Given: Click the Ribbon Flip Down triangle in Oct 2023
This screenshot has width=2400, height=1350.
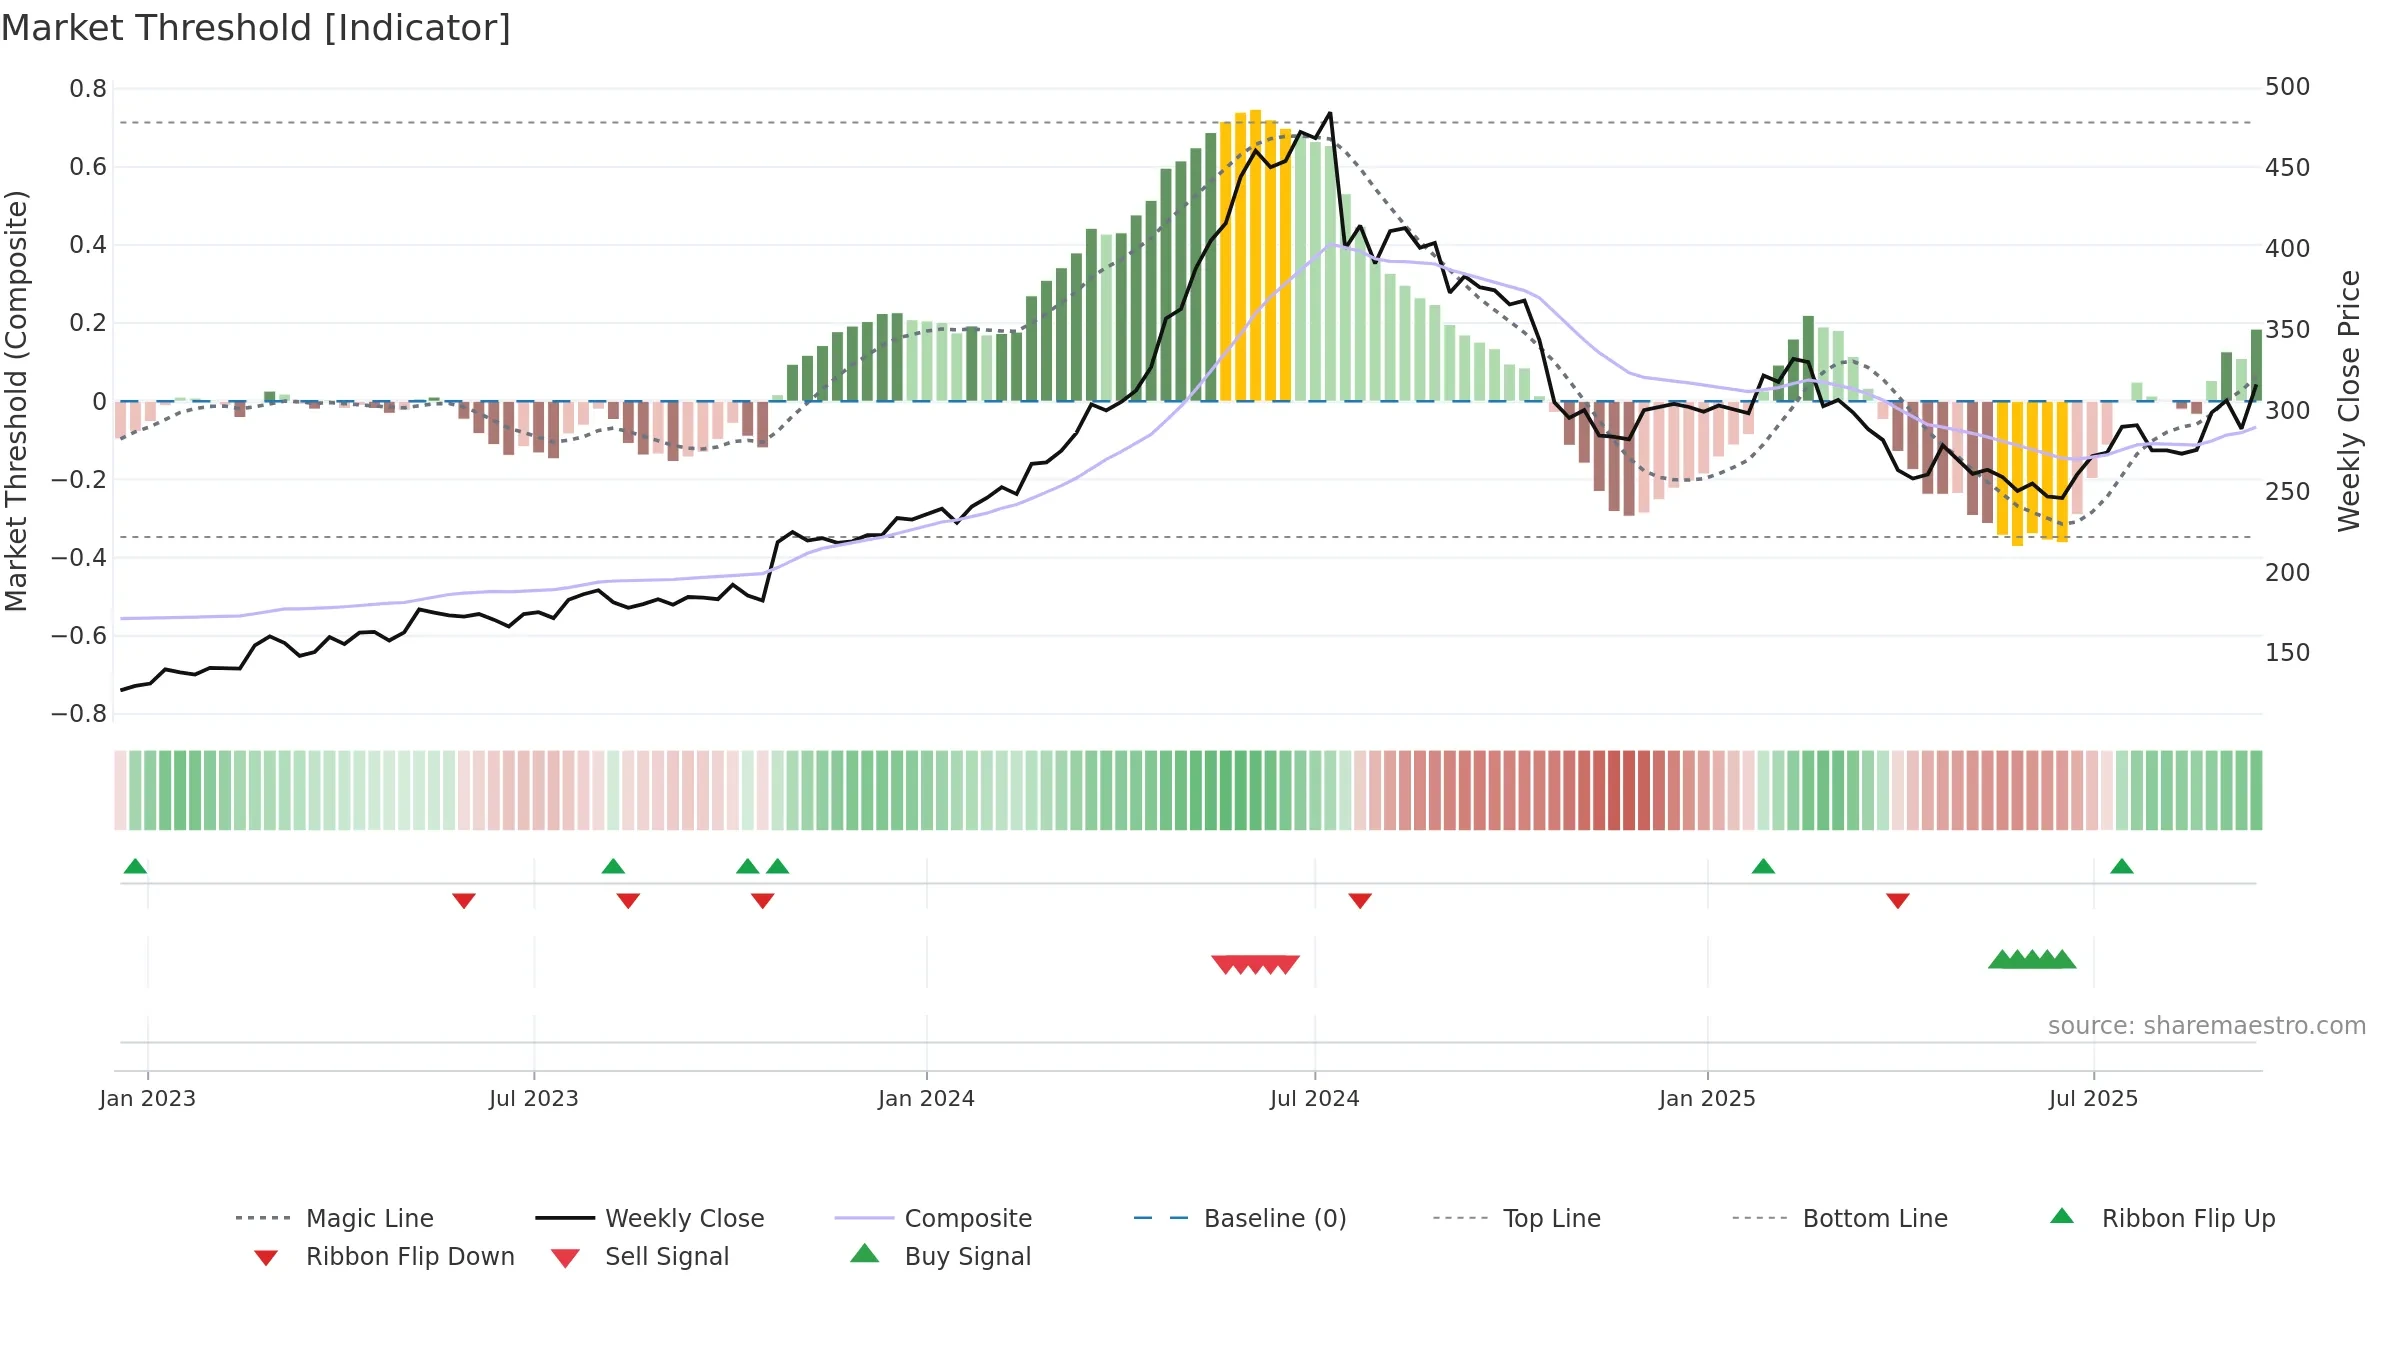Looking at the screenshot, I should pyautogui.click(x=762, y=901).
